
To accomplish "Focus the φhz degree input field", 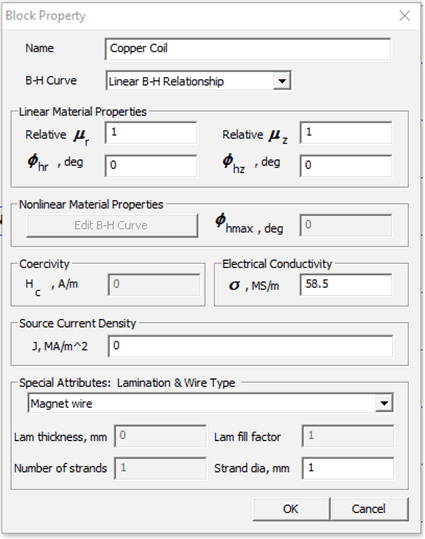I will pyautogui.click(x=346, y=165).
